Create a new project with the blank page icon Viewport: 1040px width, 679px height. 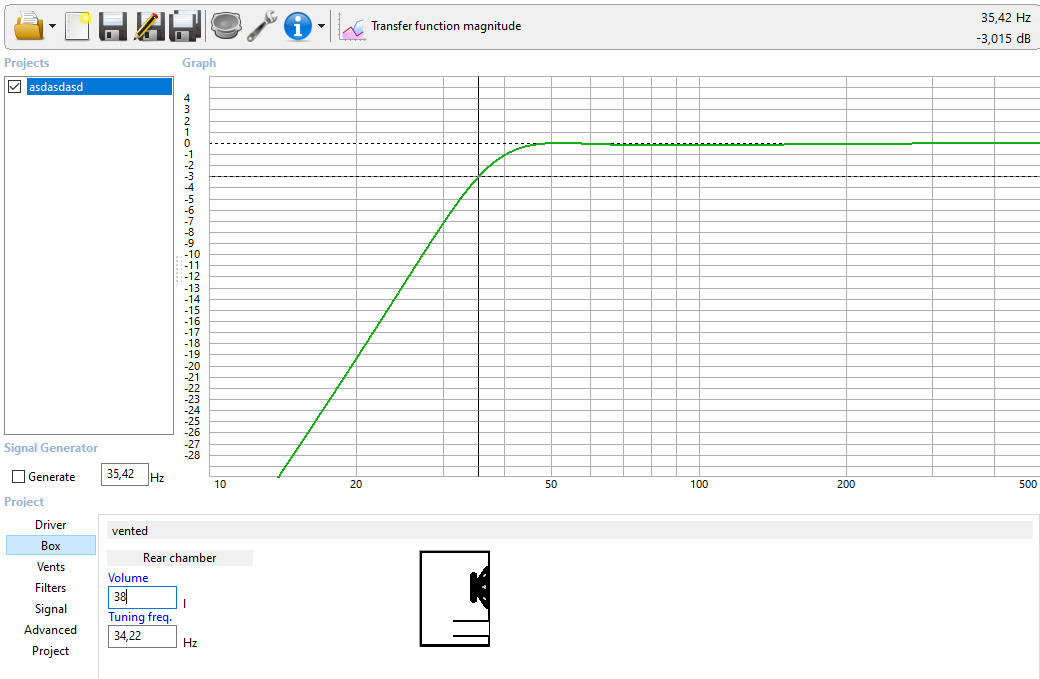[x=77, y=27]
